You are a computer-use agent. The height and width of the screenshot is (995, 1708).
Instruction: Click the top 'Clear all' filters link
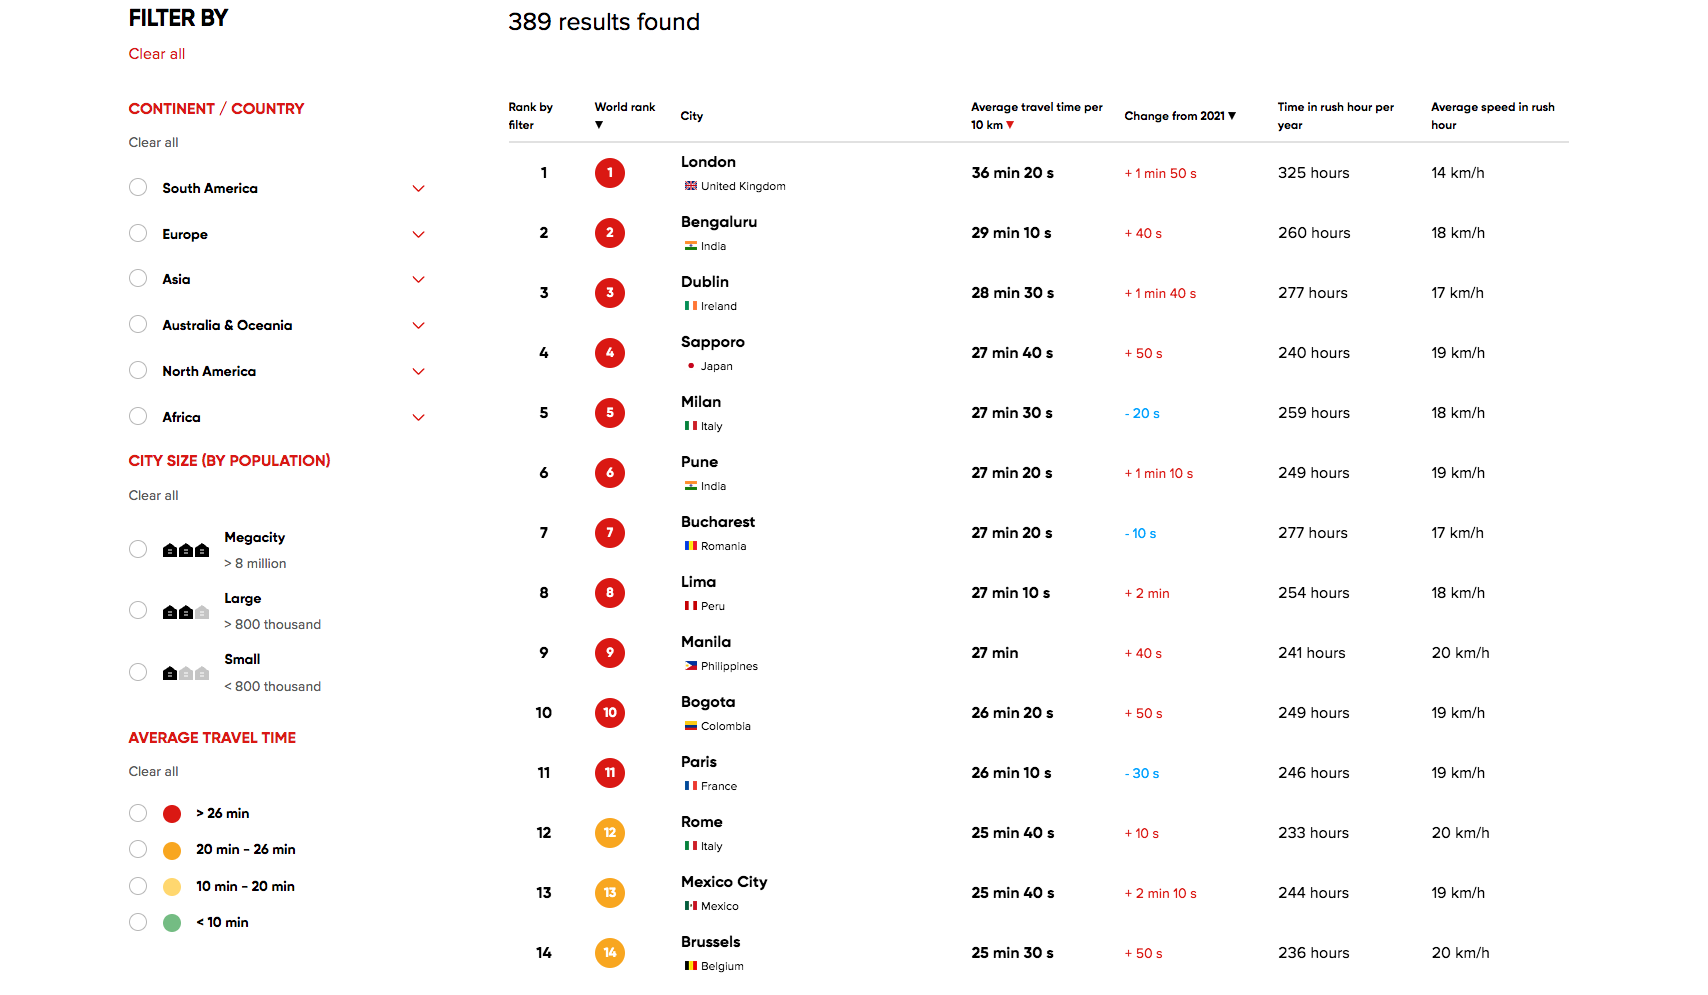coord(157,54)
